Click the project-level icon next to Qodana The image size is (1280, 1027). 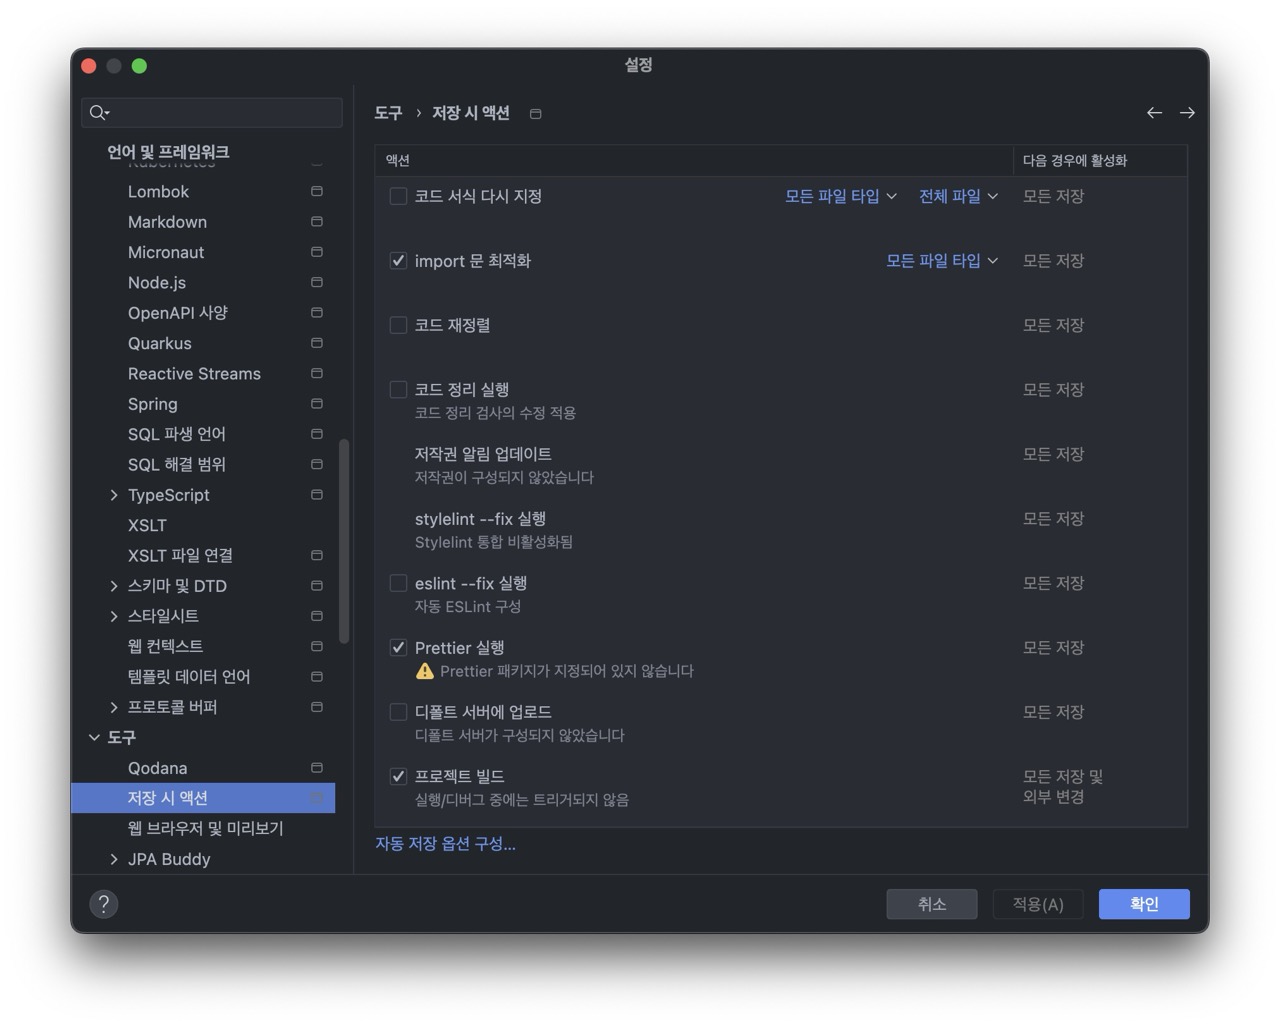click(x=317, y=768)
